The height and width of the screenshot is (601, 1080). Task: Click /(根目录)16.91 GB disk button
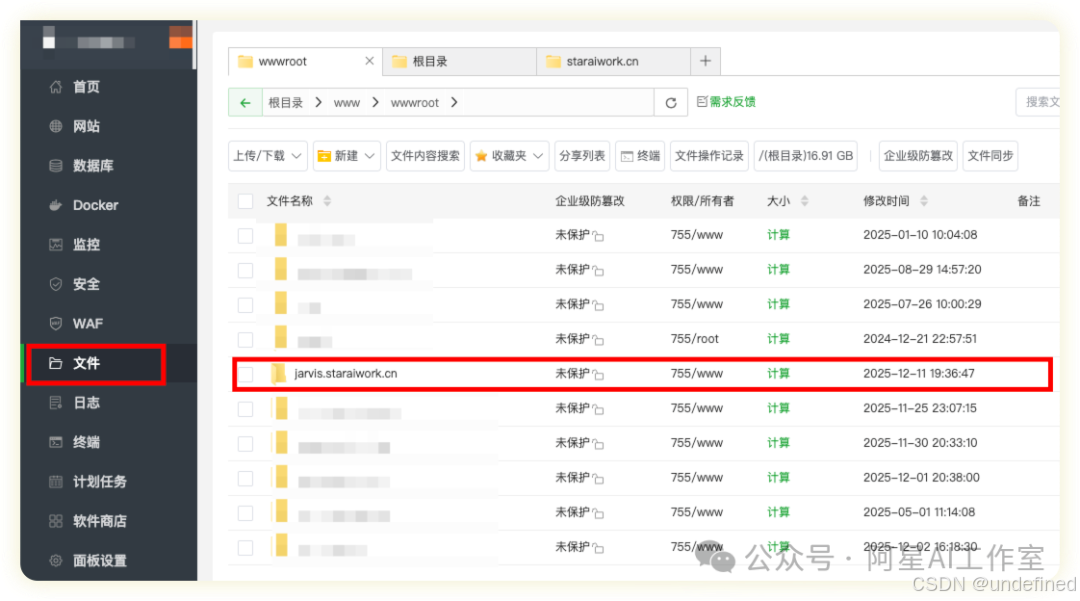click(806, 156)
